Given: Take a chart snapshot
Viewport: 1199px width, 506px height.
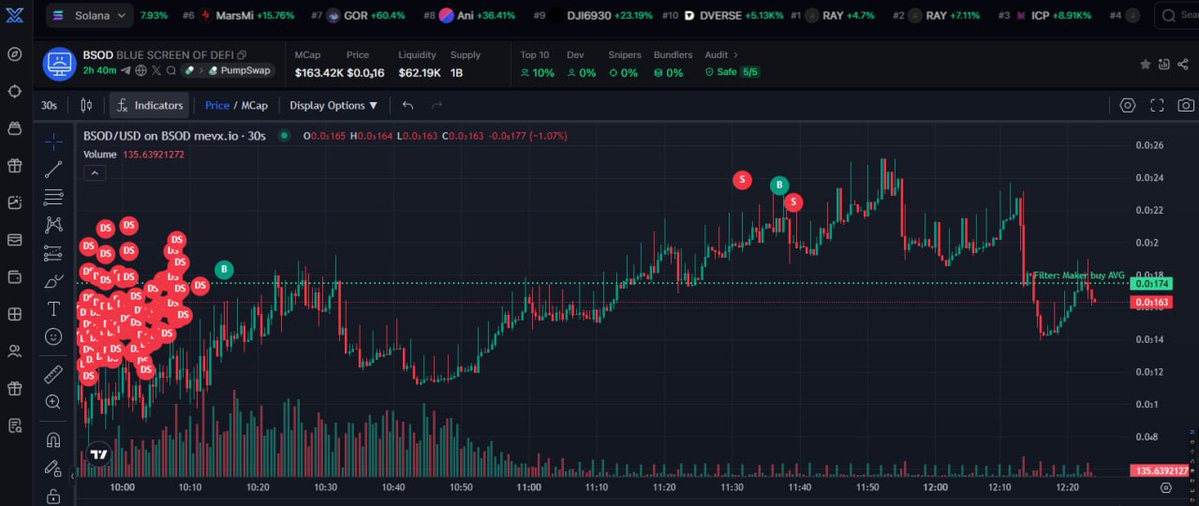Looking at the screenshot, I should [1185, 105].
